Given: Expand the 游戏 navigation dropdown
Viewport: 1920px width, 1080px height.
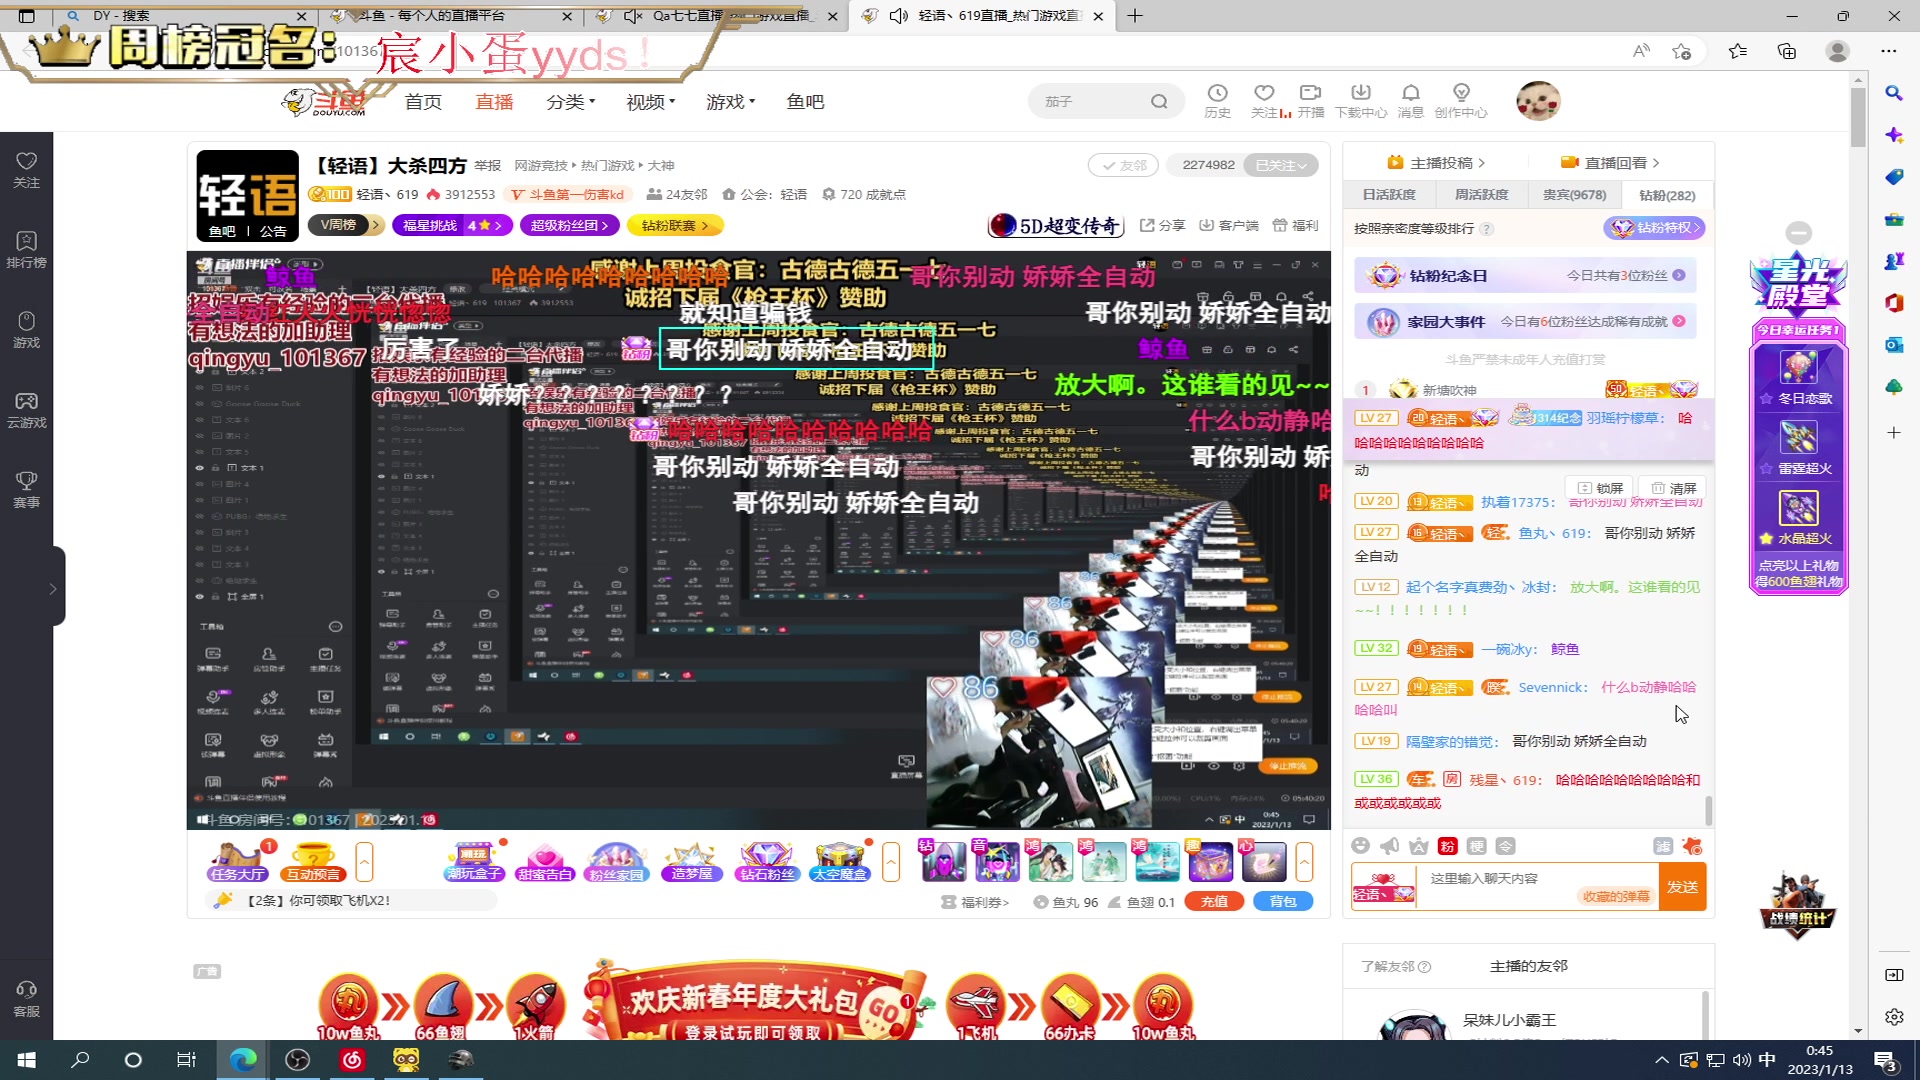Looking at the screenshot, I should pos(727,101).
